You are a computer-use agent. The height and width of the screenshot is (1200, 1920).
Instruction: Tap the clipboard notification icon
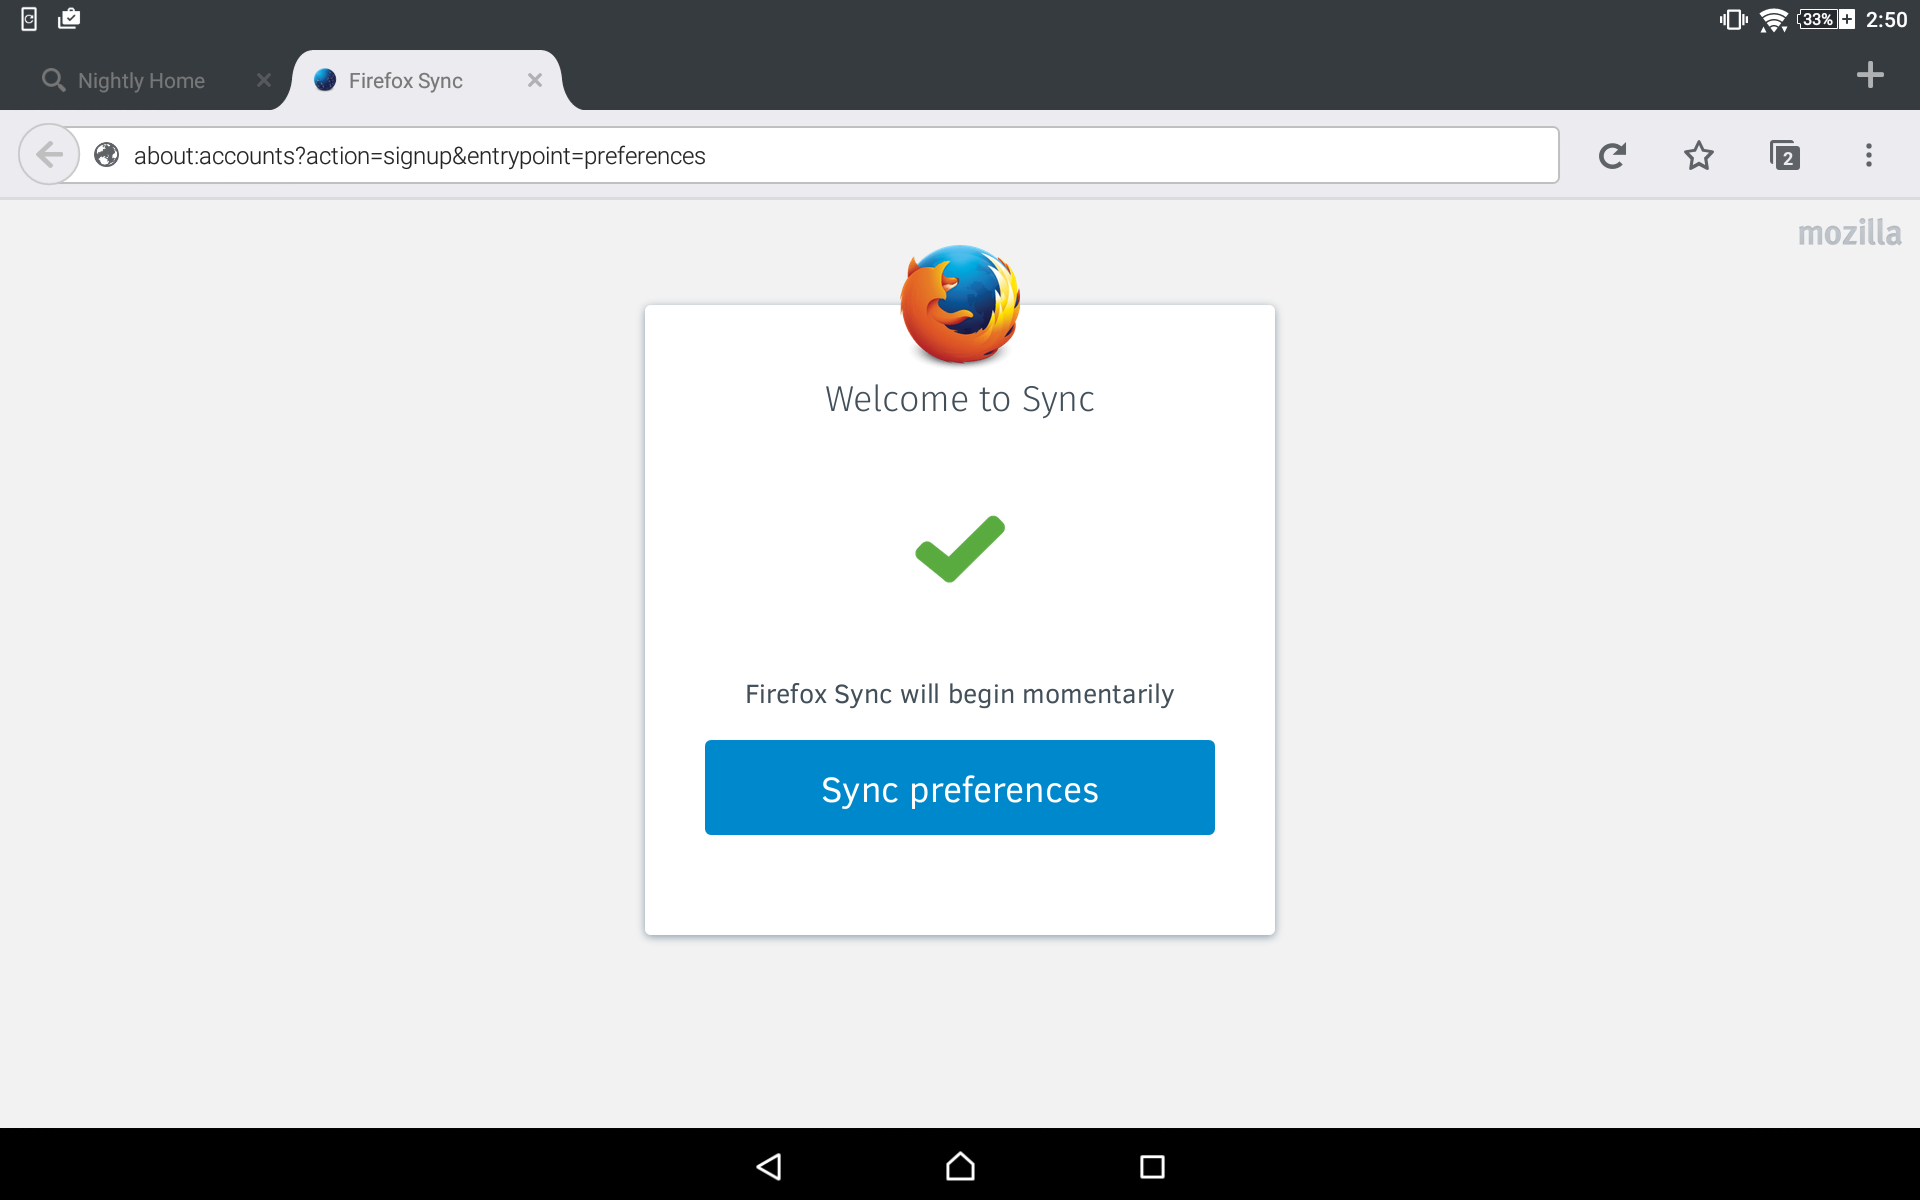(69, 19)
